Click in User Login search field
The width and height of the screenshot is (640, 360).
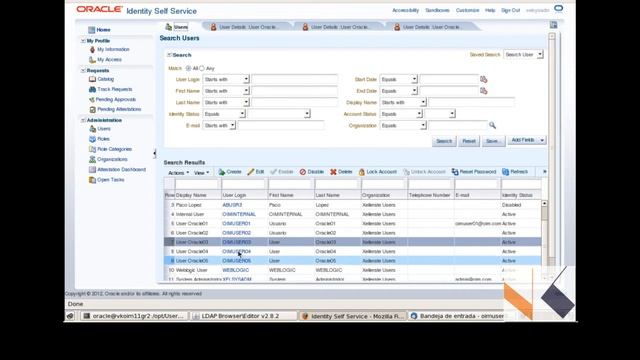tap(295, 79)
